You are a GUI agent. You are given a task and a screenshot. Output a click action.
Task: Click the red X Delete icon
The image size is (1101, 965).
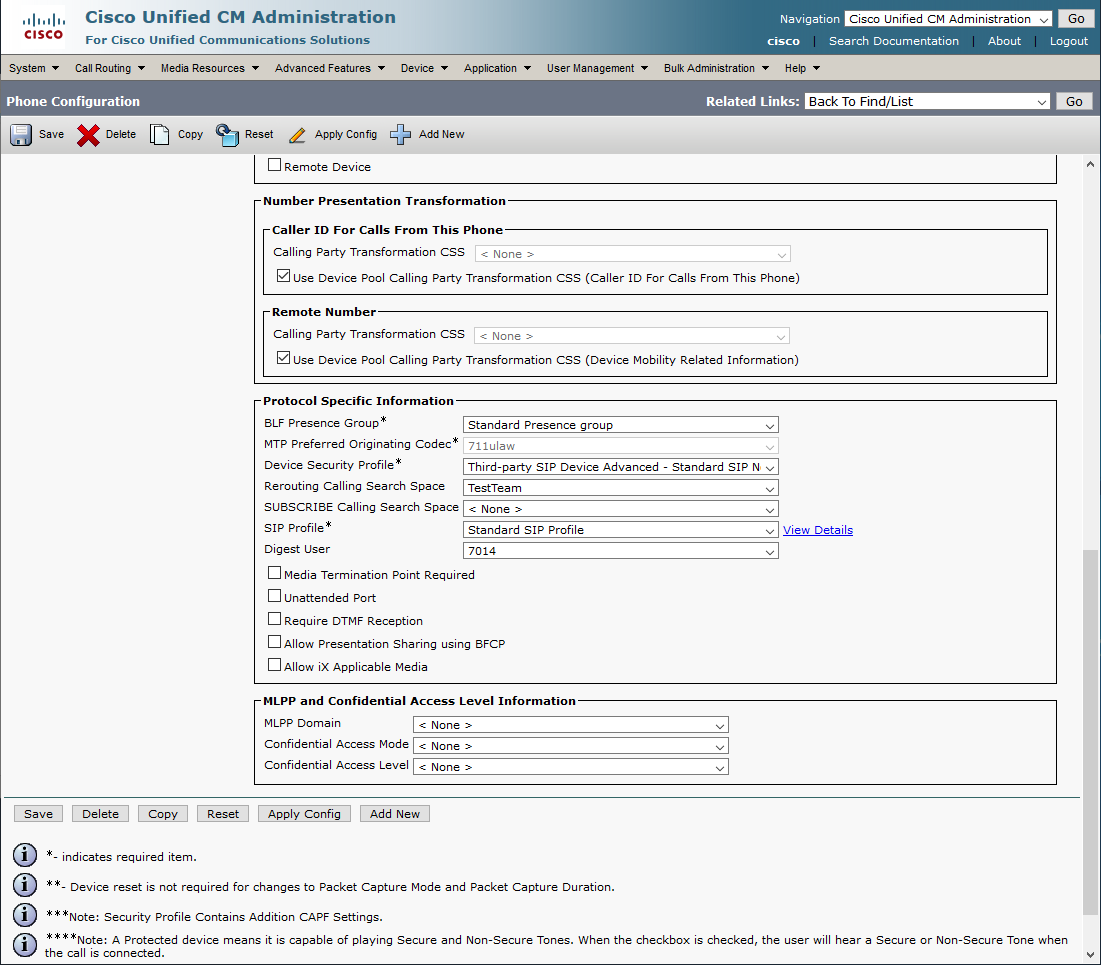tap(89, 135)
